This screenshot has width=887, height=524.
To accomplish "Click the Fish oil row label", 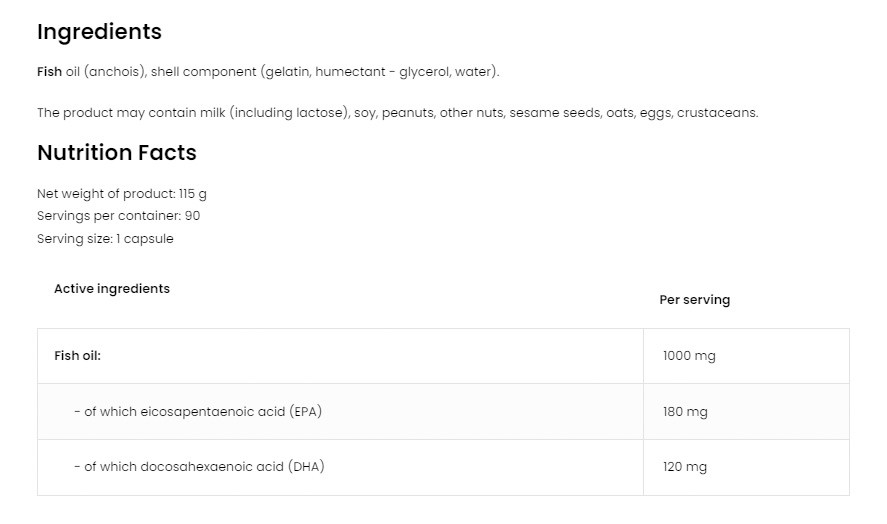I will [77, 356].
